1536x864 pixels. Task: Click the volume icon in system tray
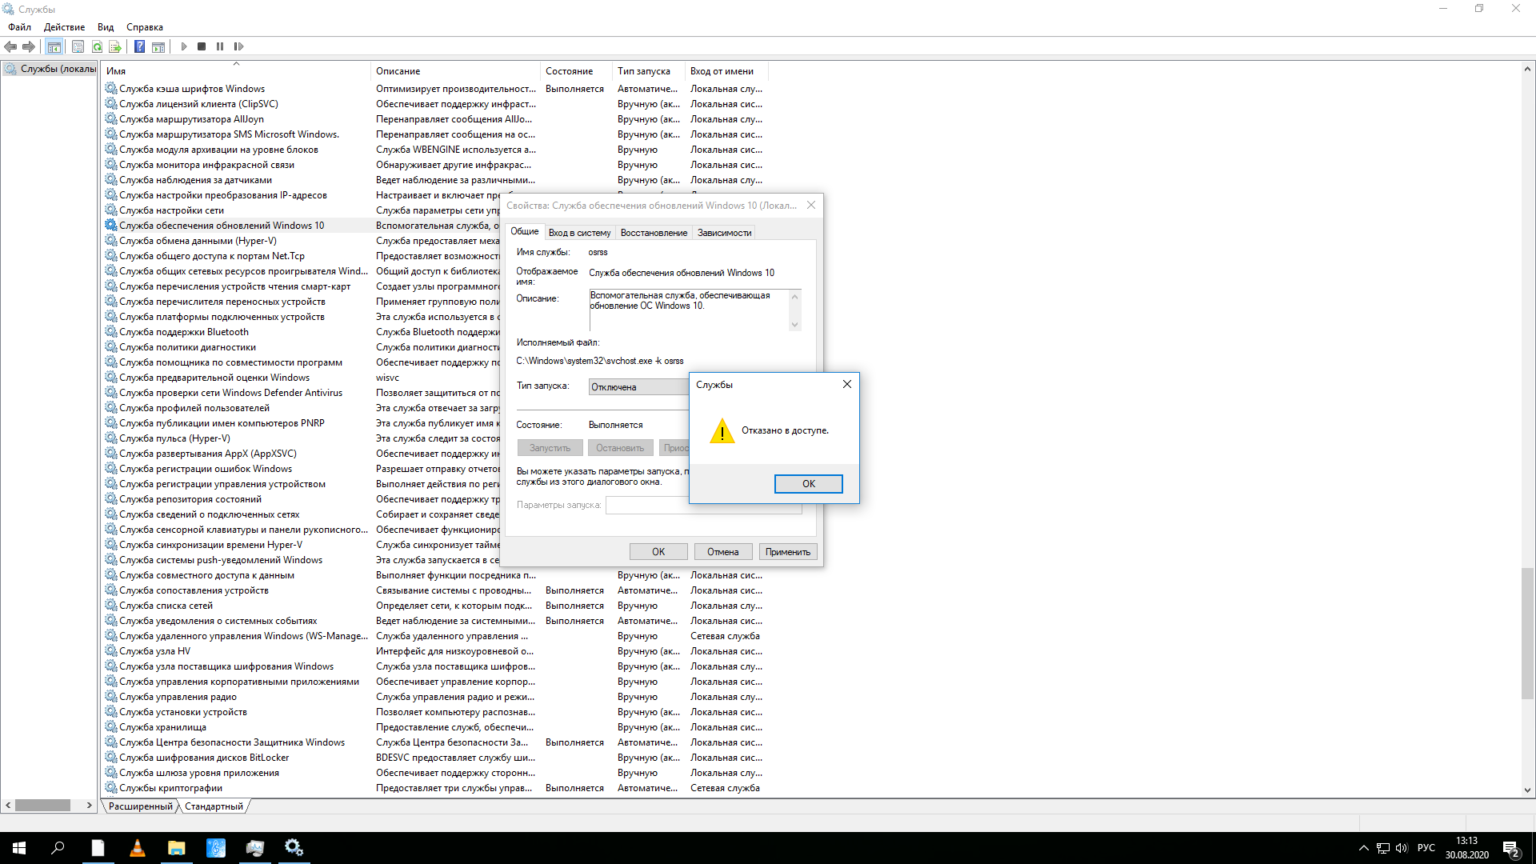(x=1401, y=848)
